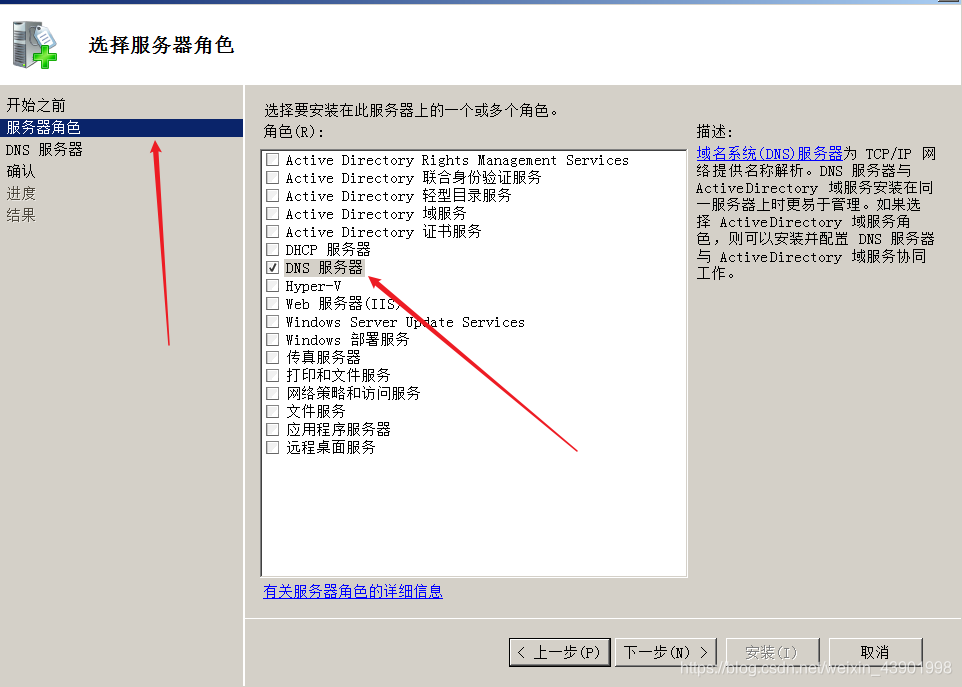Viewport: 962px width, 687px height.
Task: Uncheck the DNS 服务器 role
Action: pyautogui.click(x=272, y=267)
